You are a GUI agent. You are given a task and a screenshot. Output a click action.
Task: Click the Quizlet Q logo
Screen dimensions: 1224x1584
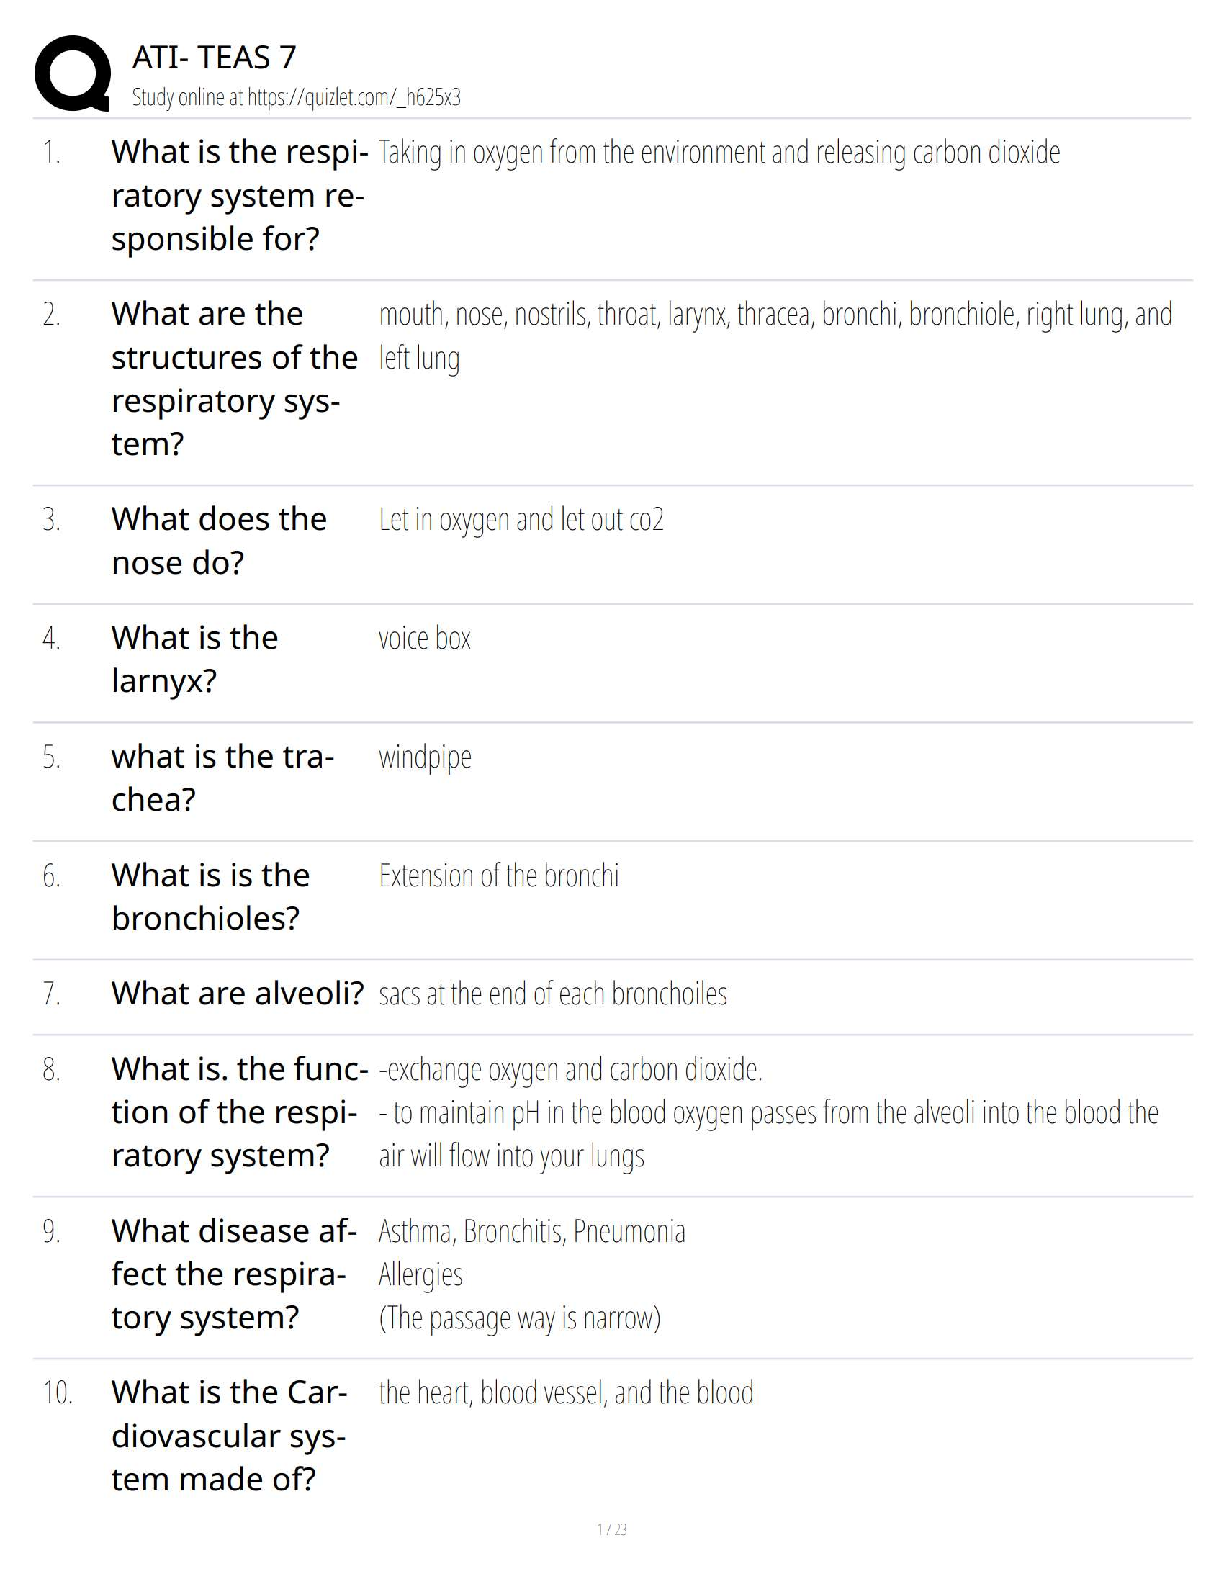(72, 73)
